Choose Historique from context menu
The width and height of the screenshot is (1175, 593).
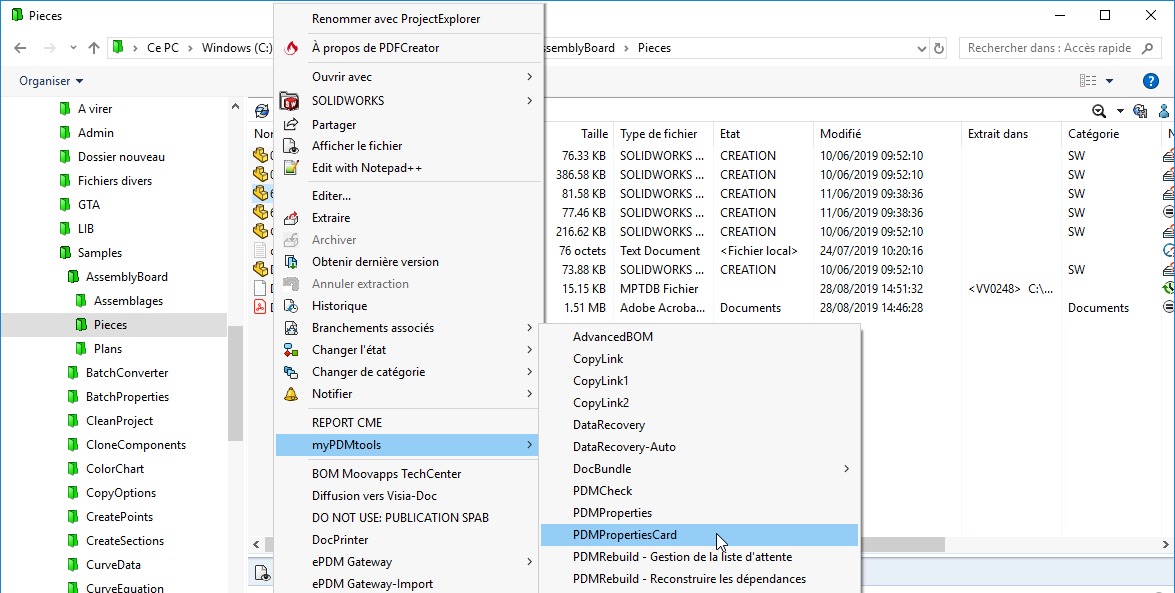tap(339, 306)
